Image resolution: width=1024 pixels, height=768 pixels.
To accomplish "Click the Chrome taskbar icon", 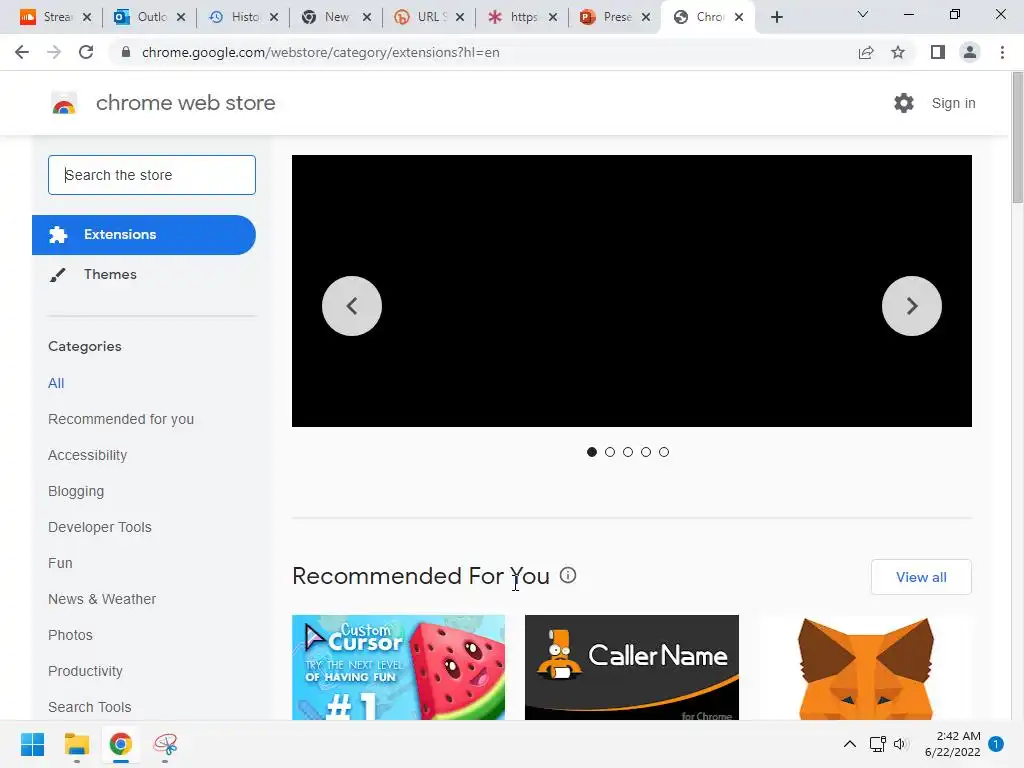I will 121,744.
